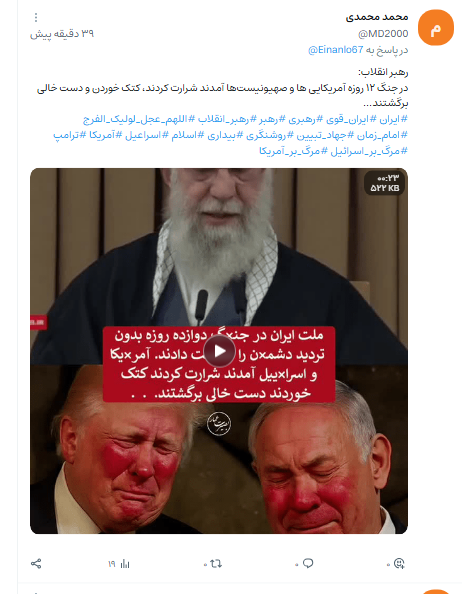Image resolution: width=462 pixels, height=594 pixels.
Task: Open the #اللهم_عجل_لولیک_الفرج hashtag
Action: coord(135,119)
